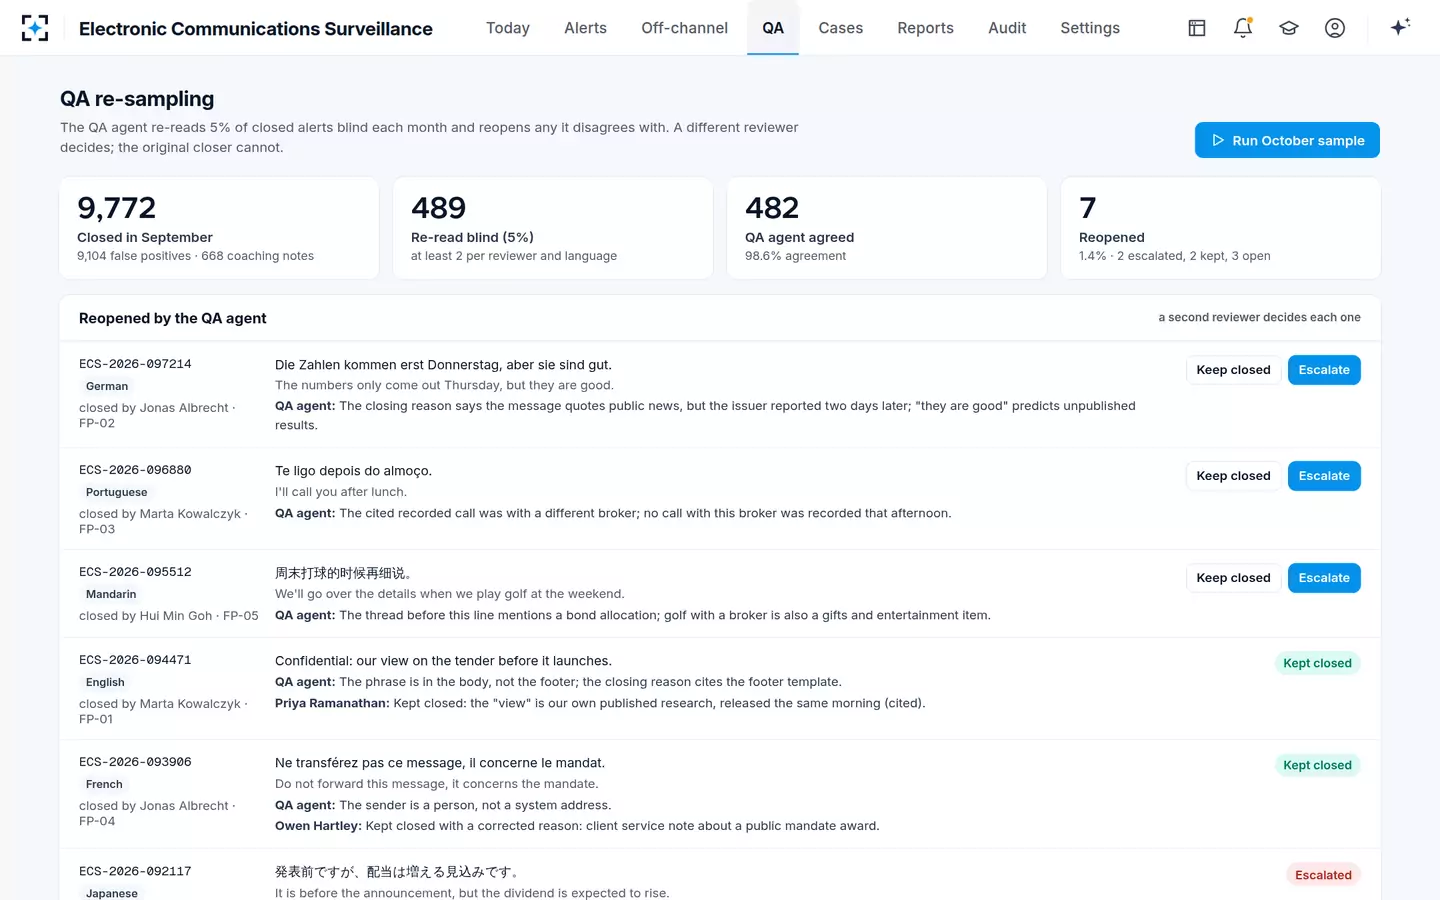Click the Portuguese language tag

pos(116,492)
